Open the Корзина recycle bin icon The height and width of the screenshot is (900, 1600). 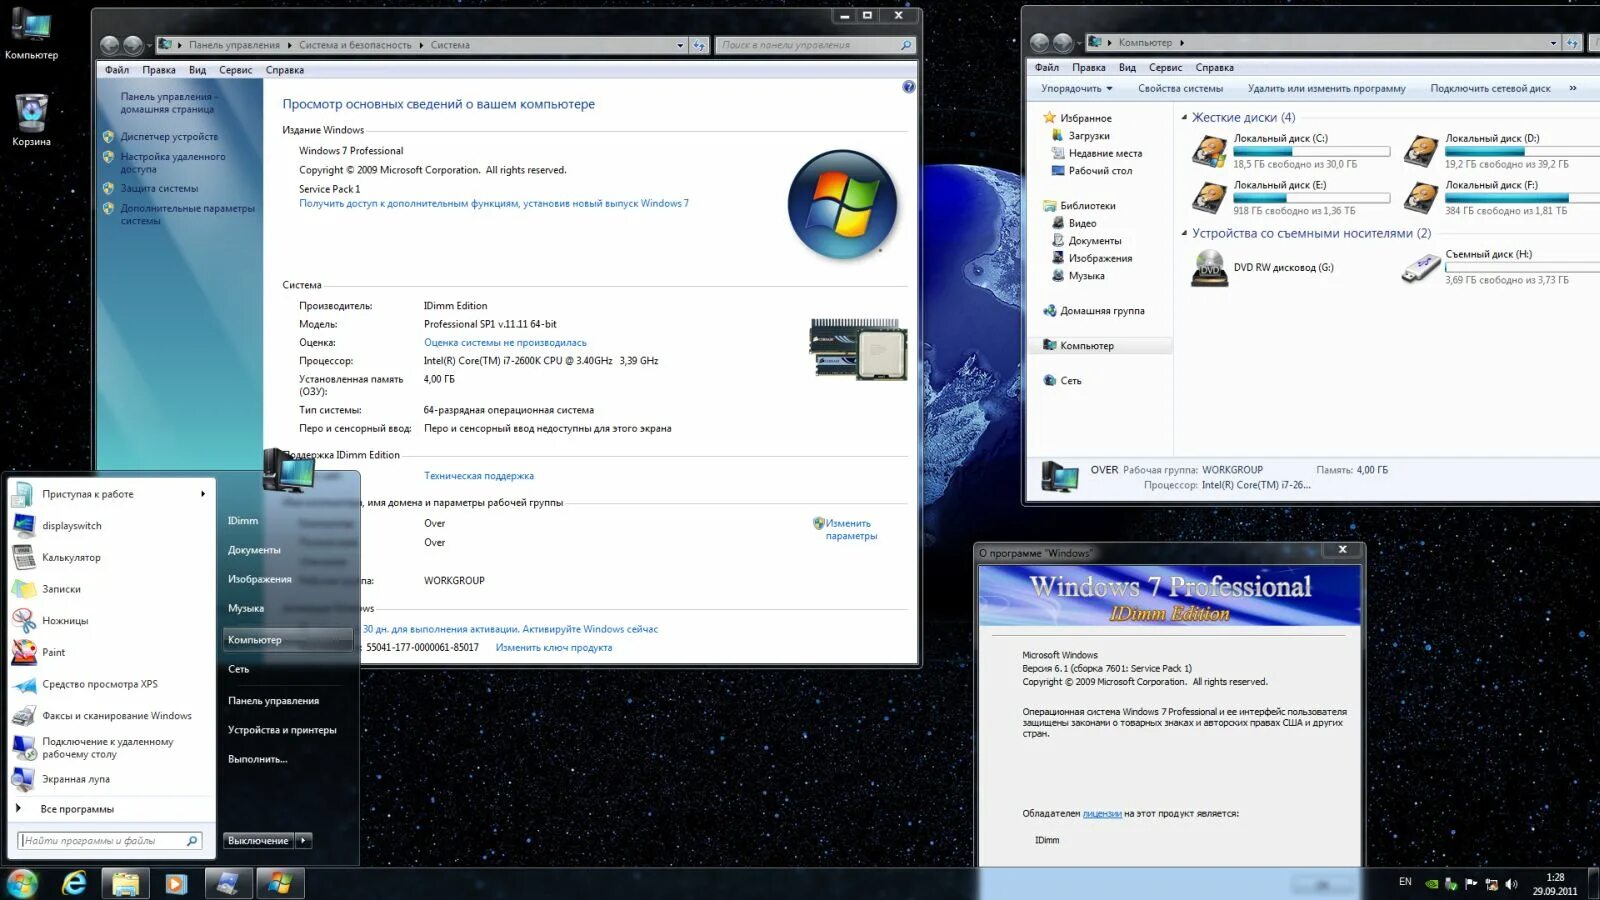tap(31, 121)
